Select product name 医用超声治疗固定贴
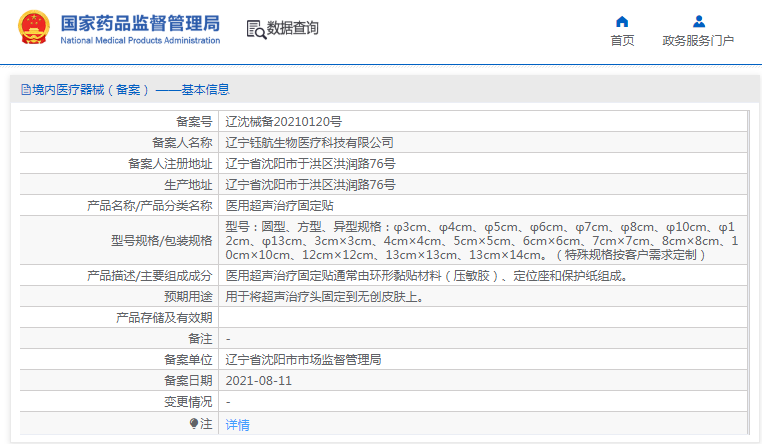 pos(279,205)
